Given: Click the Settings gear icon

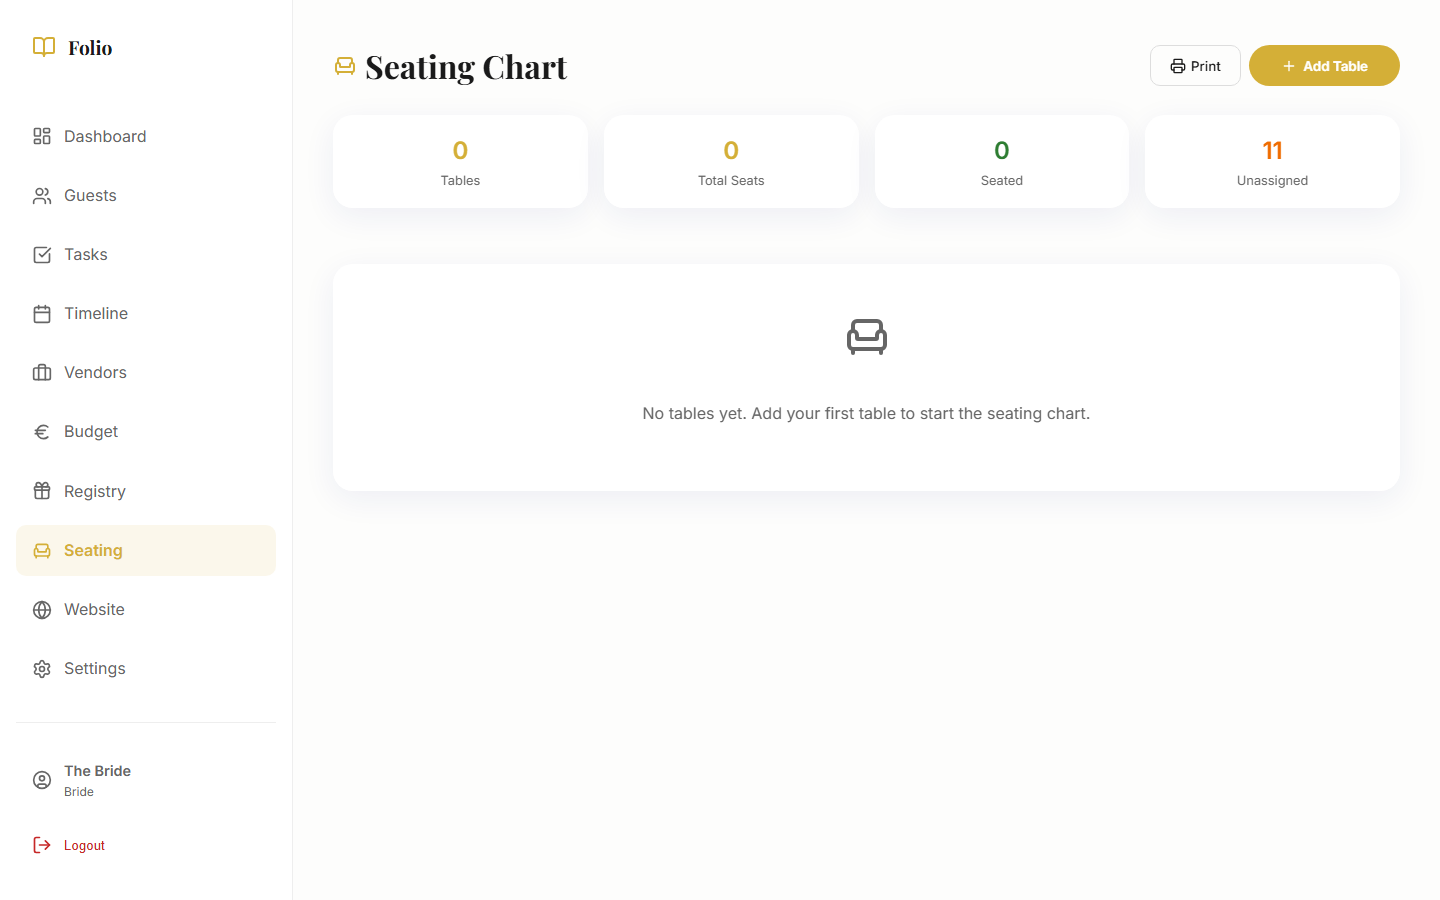Looking at the screenshot, I should coord(41,668).
